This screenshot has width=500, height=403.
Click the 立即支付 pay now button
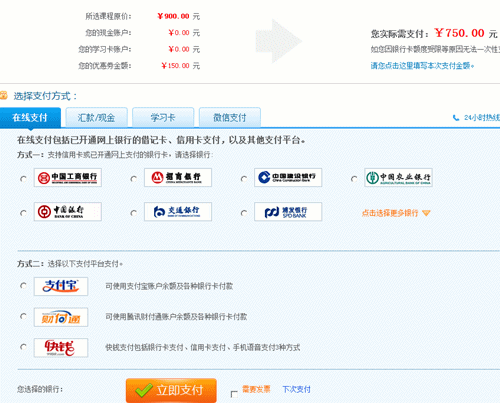tap(171, 390)
